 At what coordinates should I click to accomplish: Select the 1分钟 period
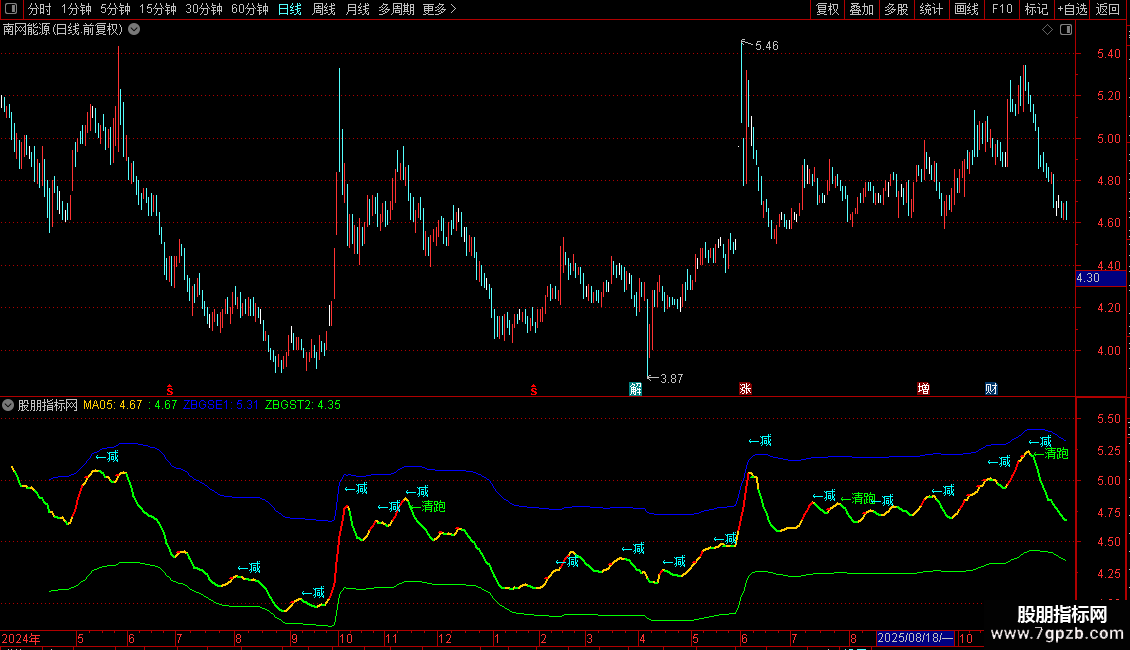point(76,9)
